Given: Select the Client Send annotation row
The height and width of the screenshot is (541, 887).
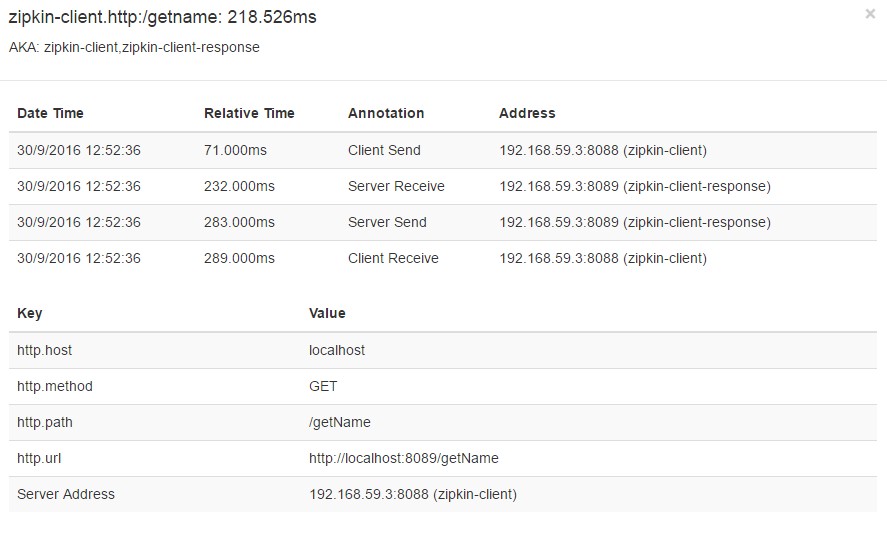Looking at the screenshot, I should pos(443,151).
